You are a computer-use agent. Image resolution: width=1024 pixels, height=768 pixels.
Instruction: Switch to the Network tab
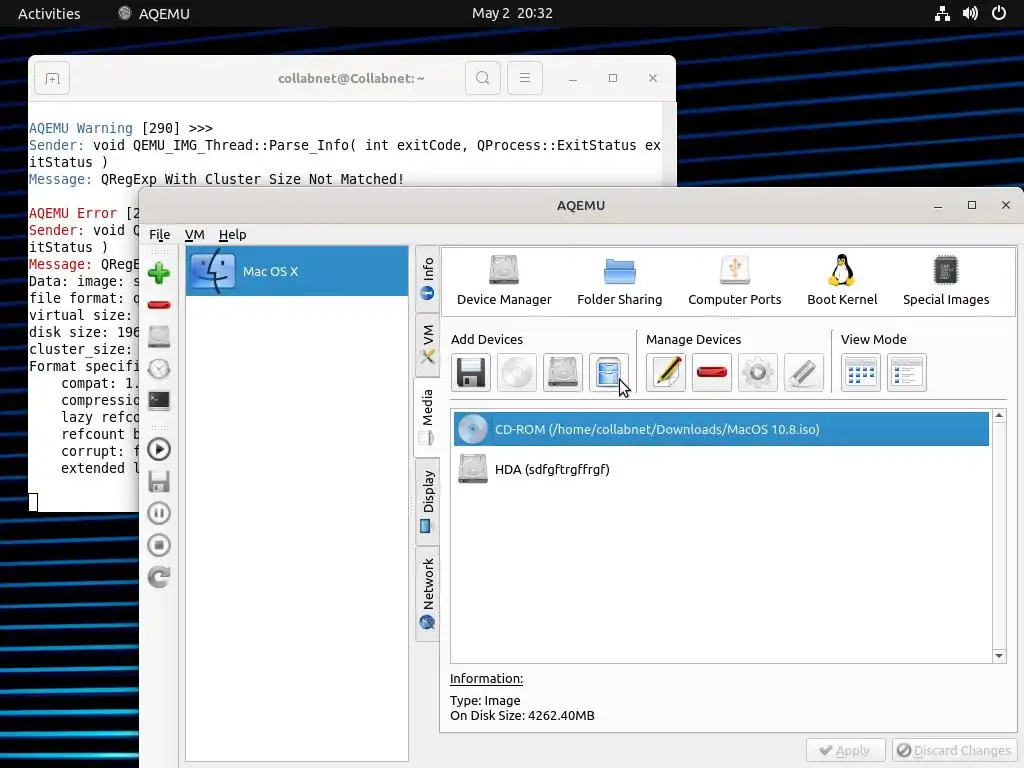point(428,594)
